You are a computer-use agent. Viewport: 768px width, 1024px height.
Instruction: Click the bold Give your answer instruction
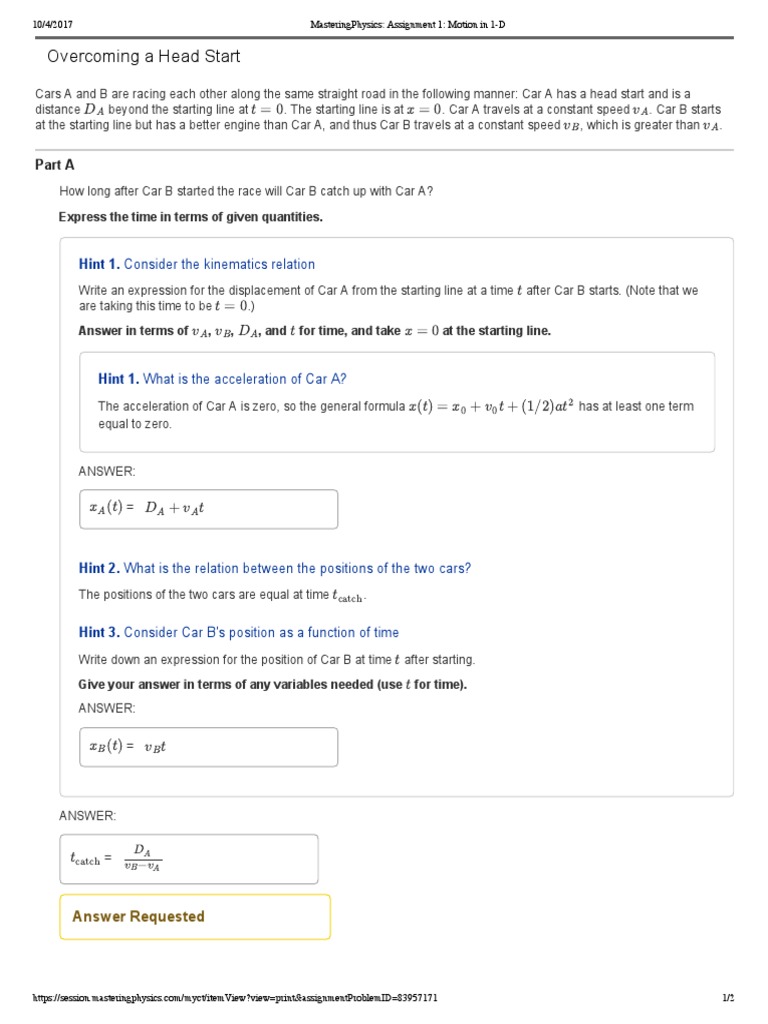[x=273, y=684]
